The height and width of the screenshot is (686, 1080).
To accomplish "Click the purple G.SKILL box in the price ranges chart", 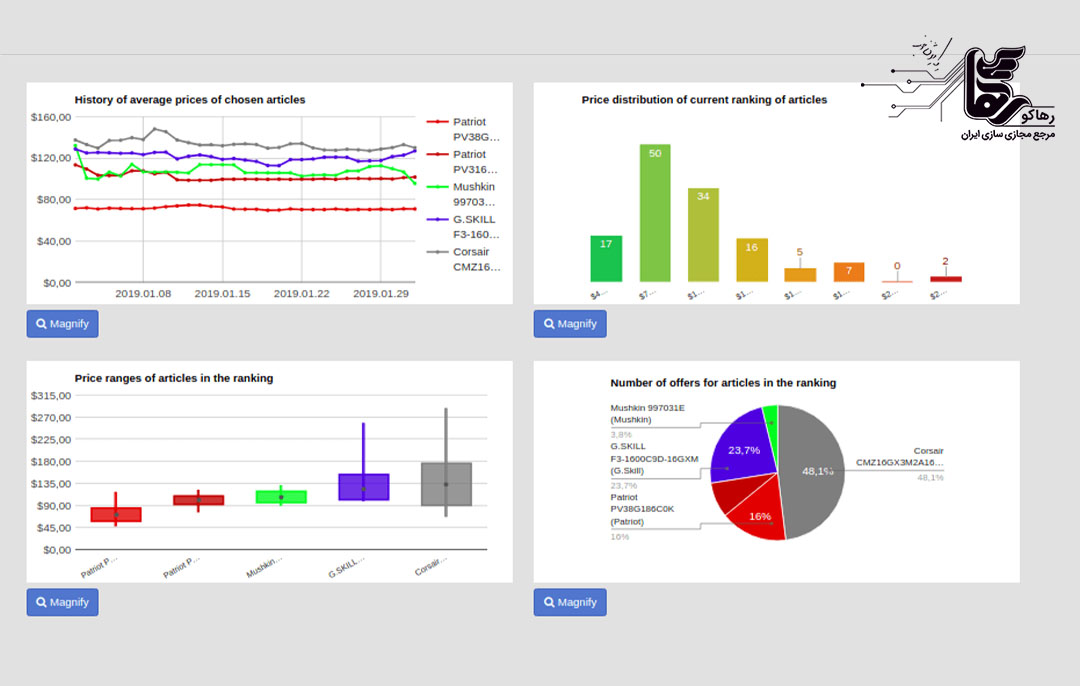I will pyautogui.click(x=363, y=487).
